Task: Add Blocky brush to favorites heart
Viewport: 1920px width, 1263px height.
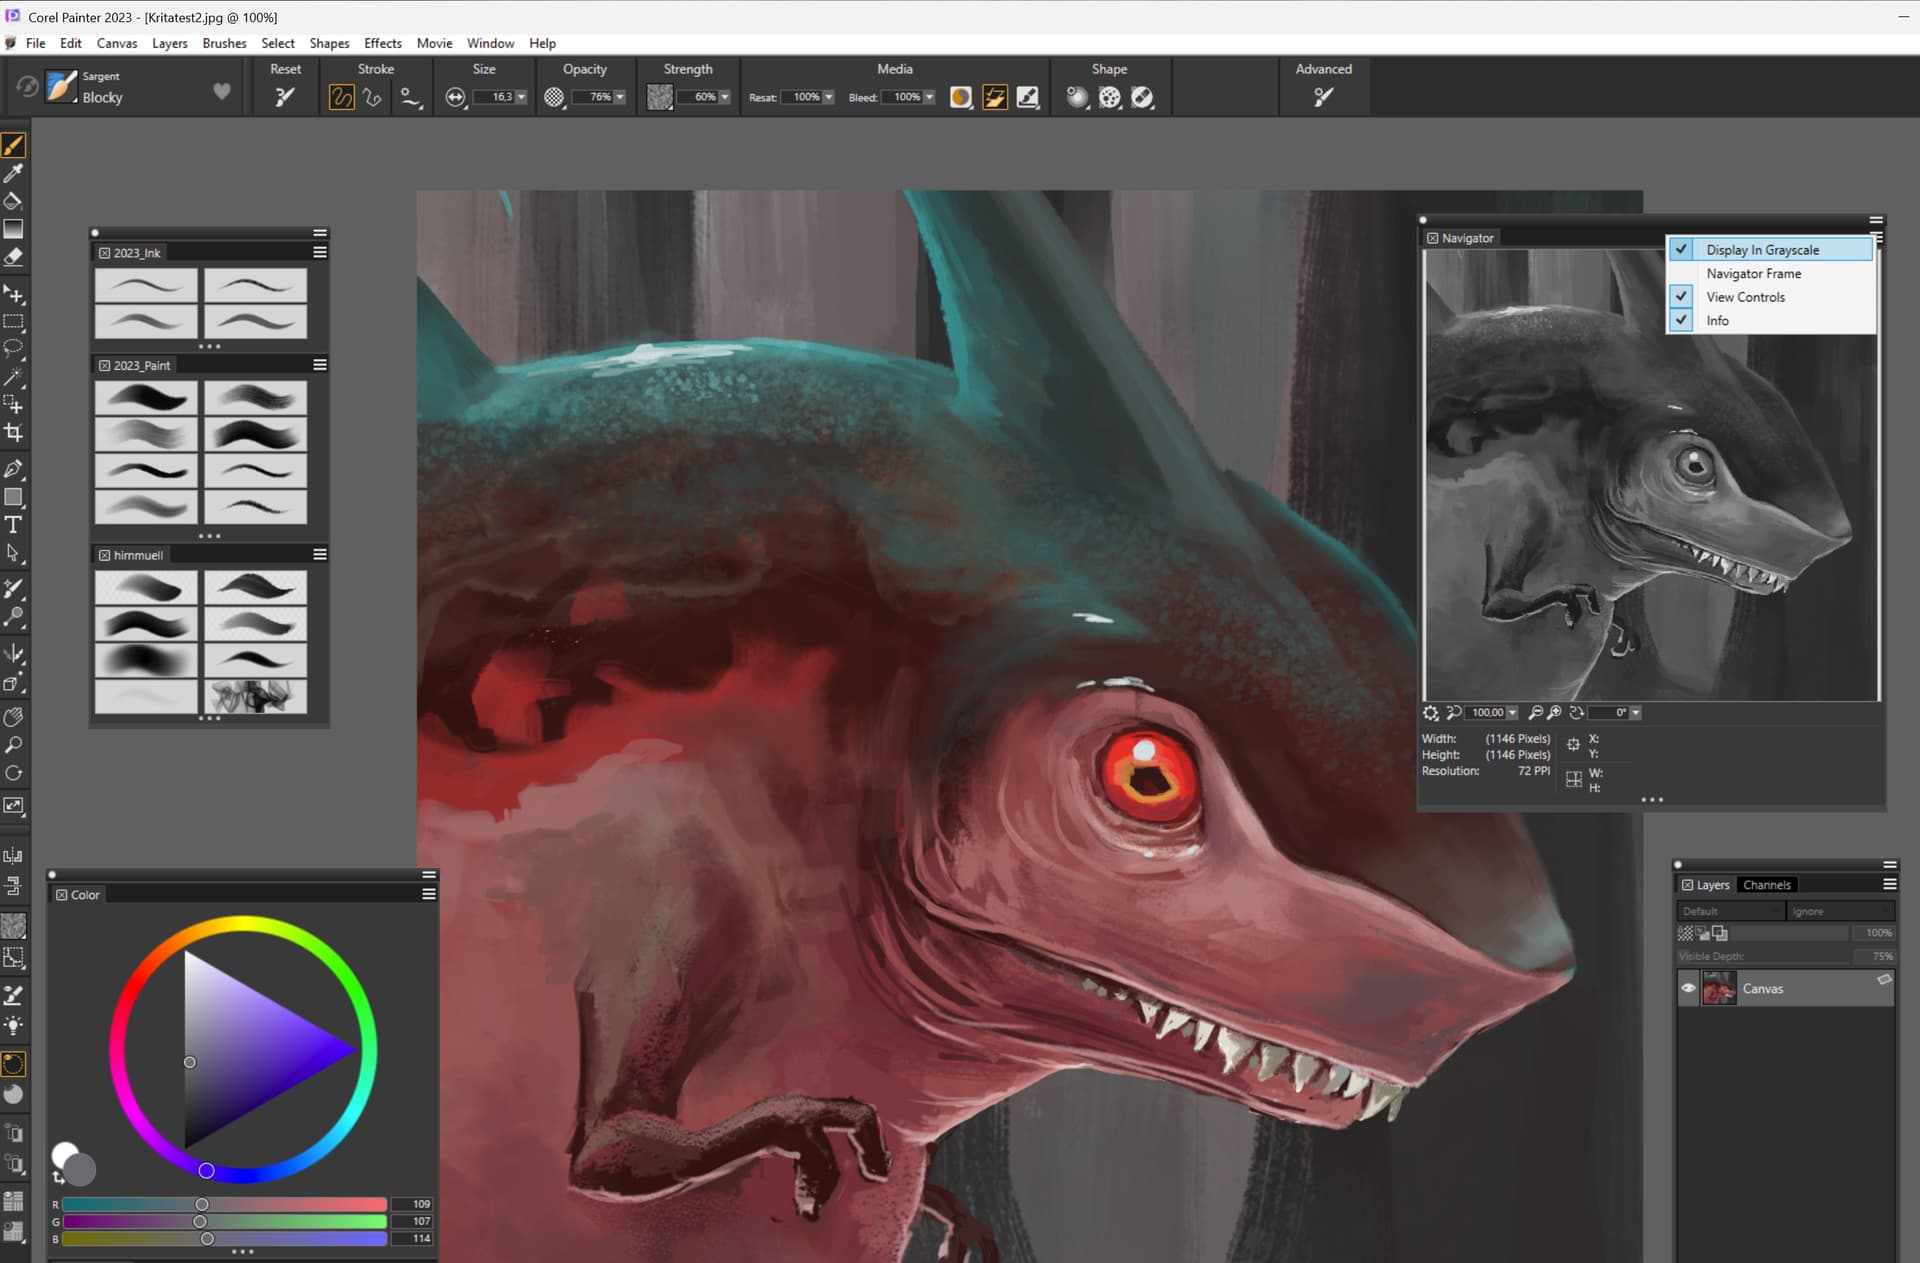Action: (222, 91)
